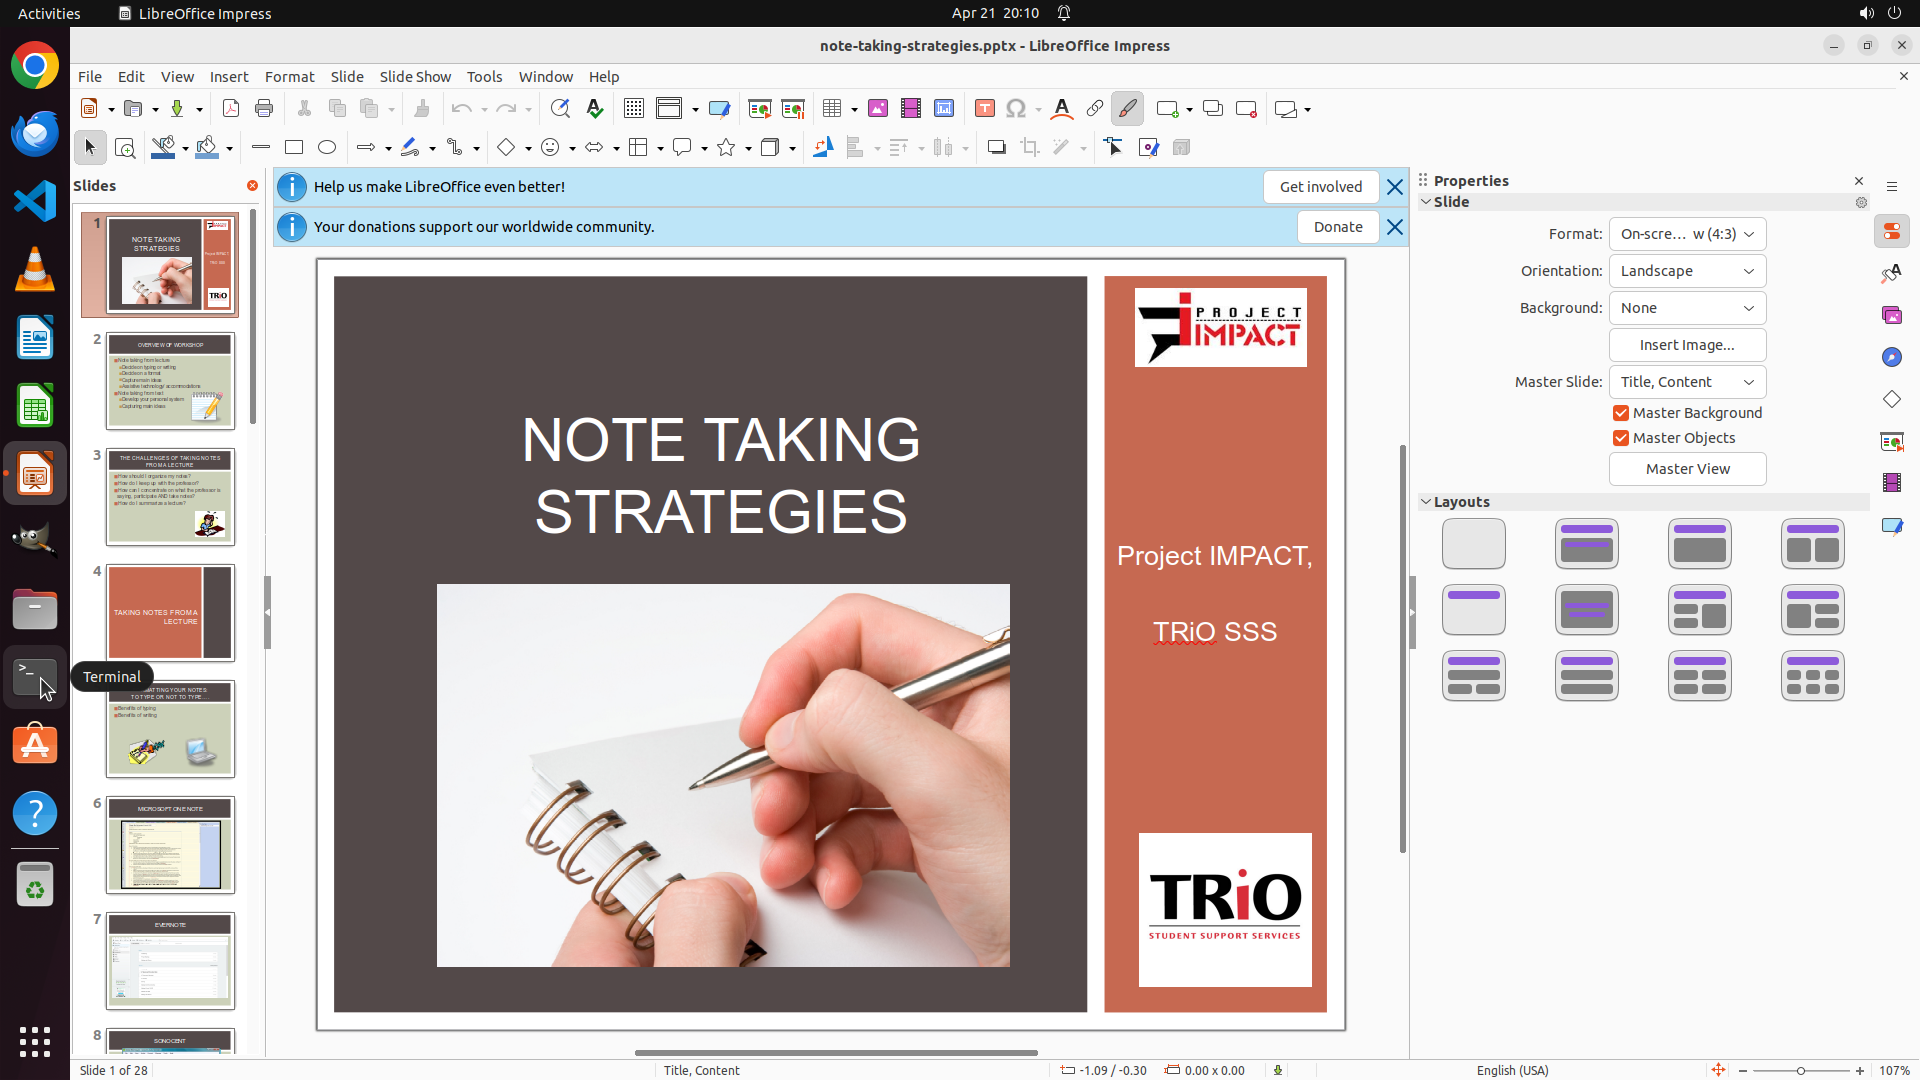Collapse the Layouts section expander
1920x1080 pixels.
(x=1426, y=502)
